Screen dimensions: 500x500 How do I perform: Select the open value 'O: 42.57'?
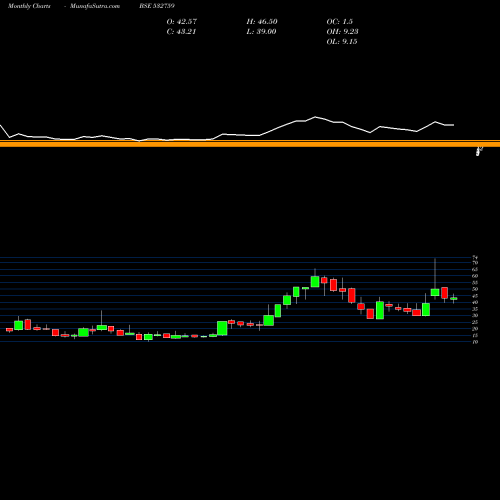tap(182, 22)
